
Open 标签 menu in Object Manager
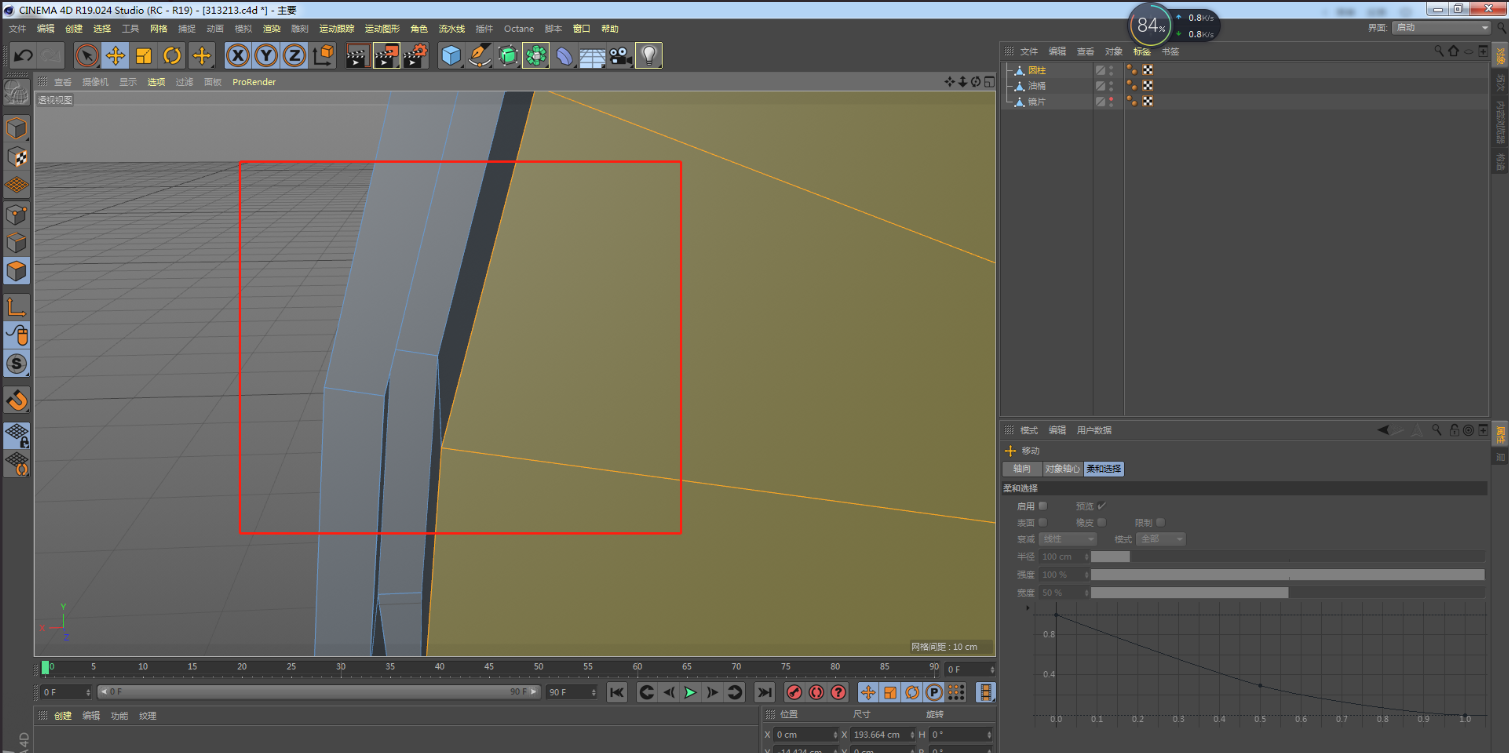1142,51
